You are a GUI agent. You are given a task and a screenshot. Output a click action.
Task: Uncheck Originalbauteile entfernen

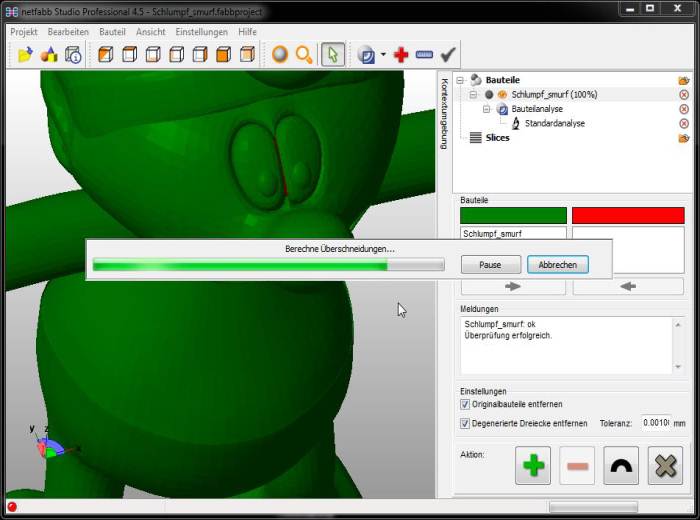pos(466,405)
